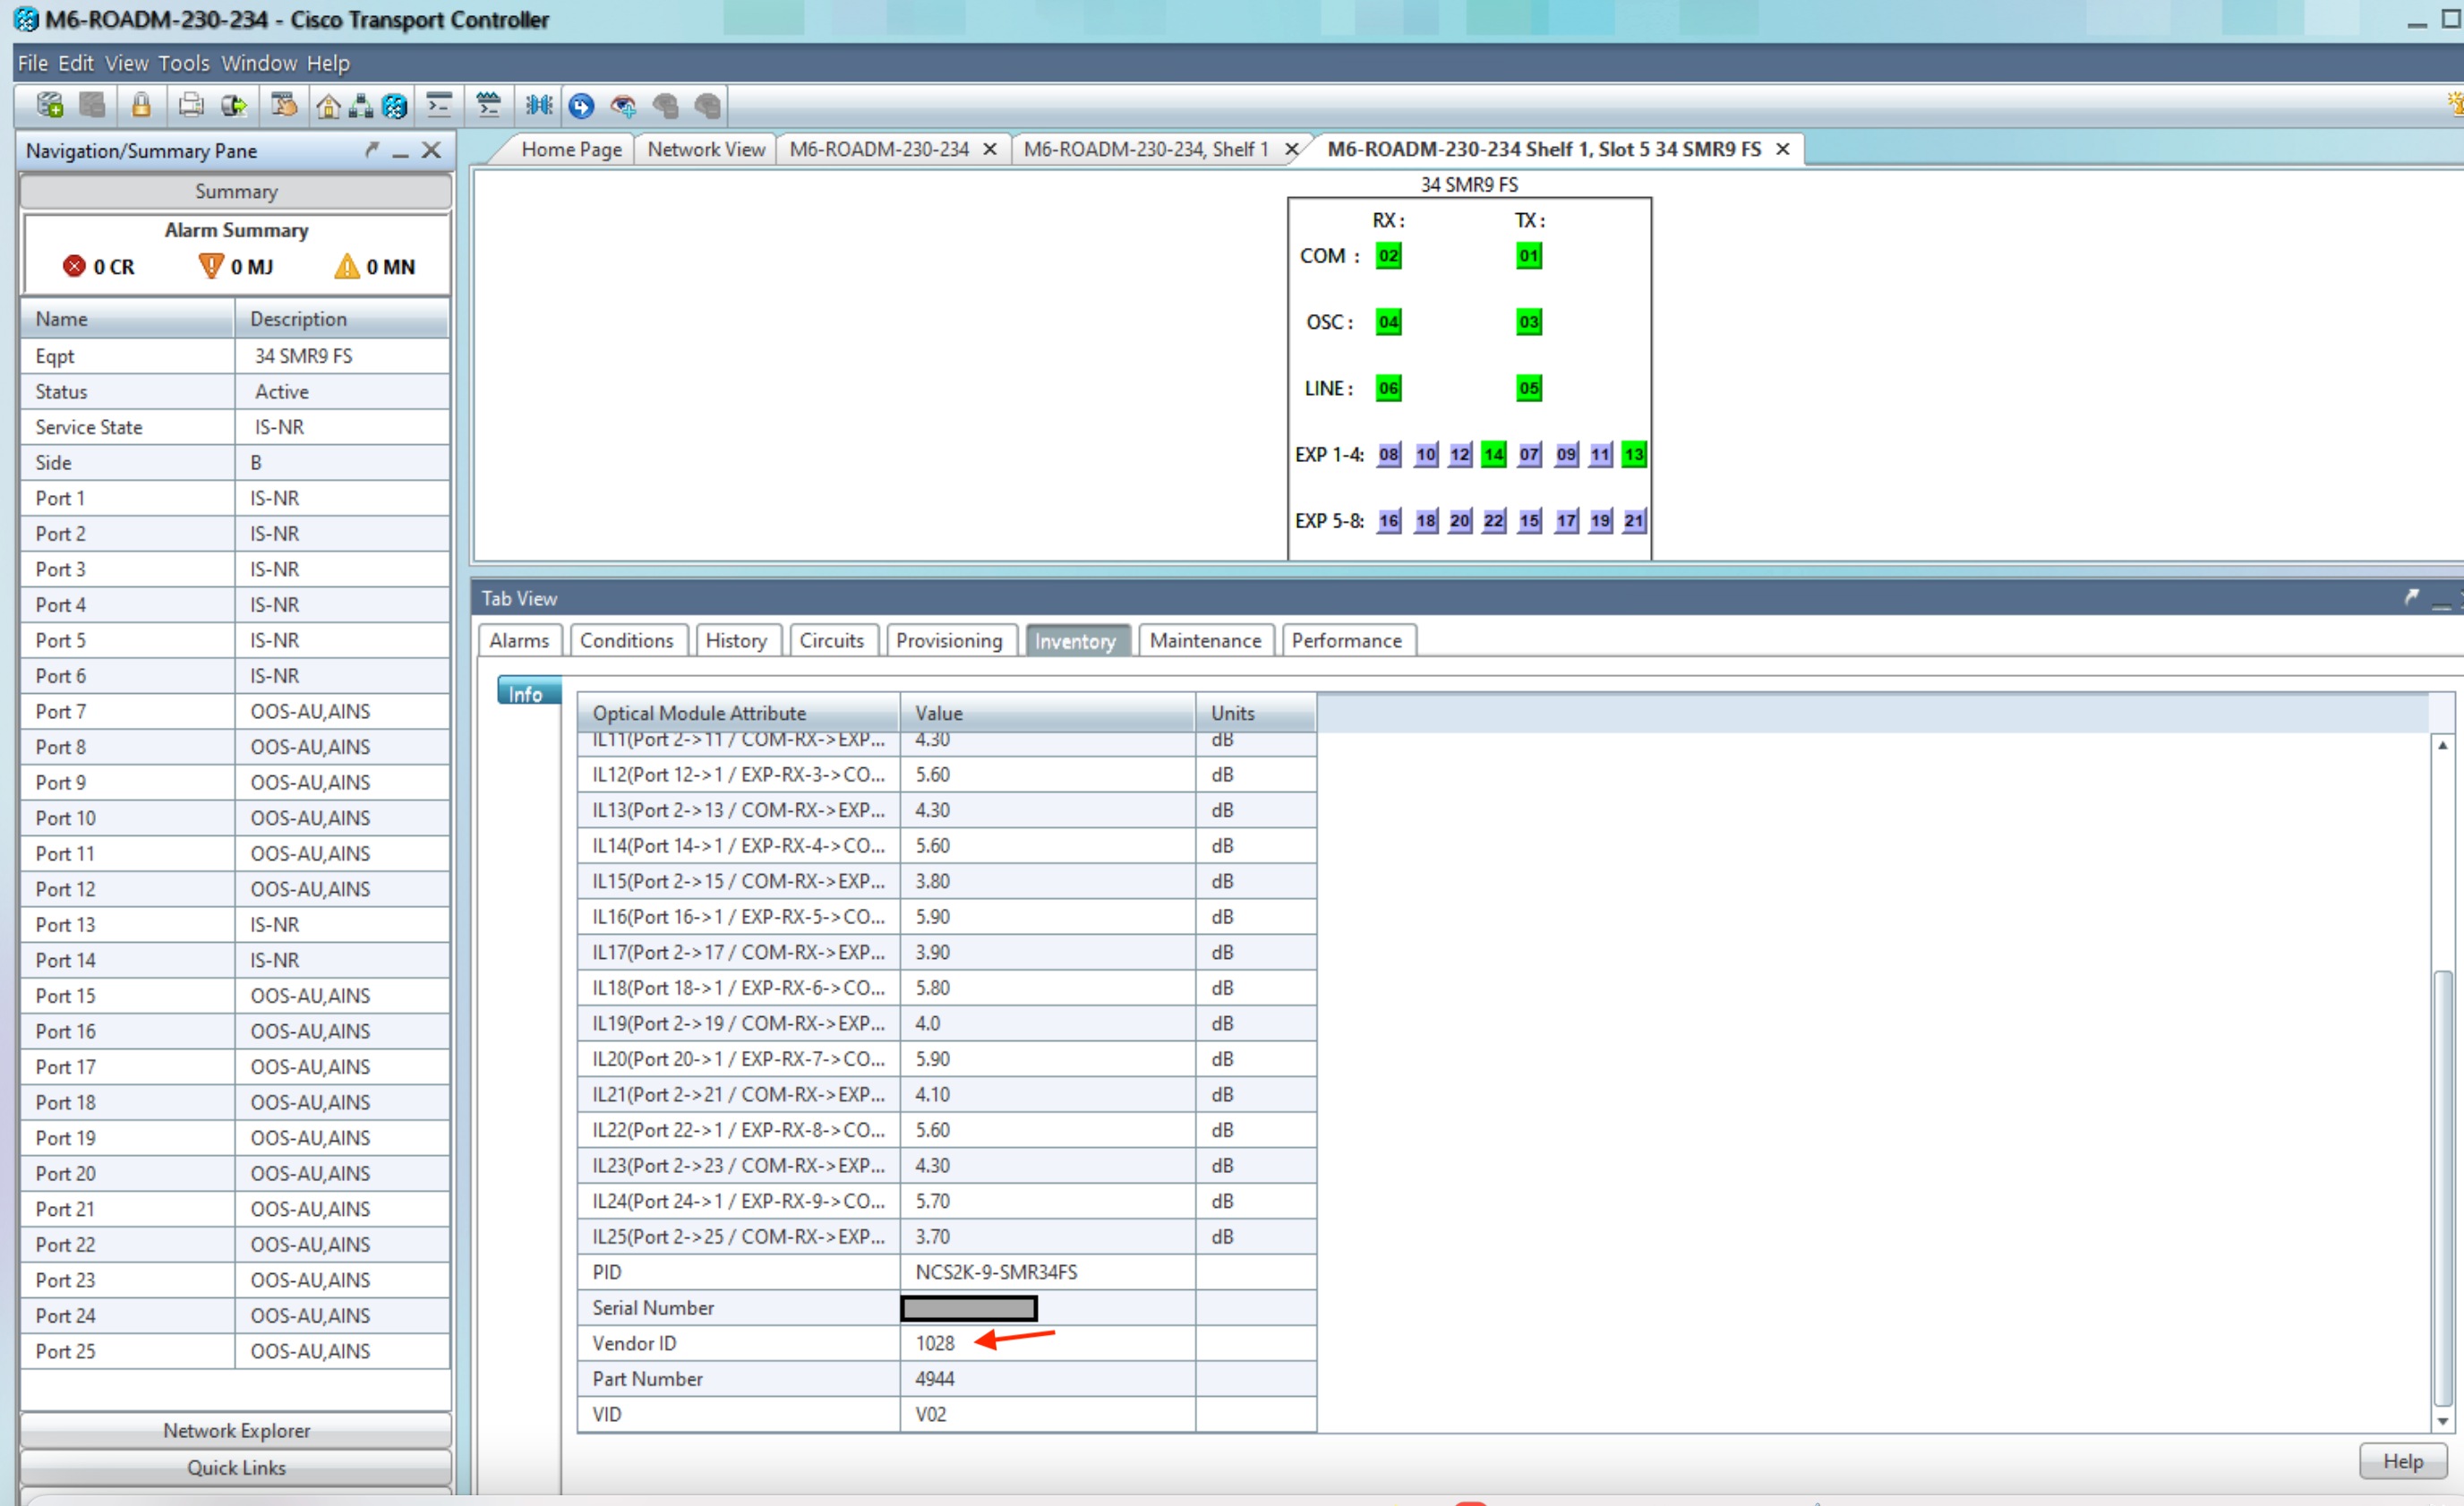
Task: Click the Help button
Action: (2402, 1461)
